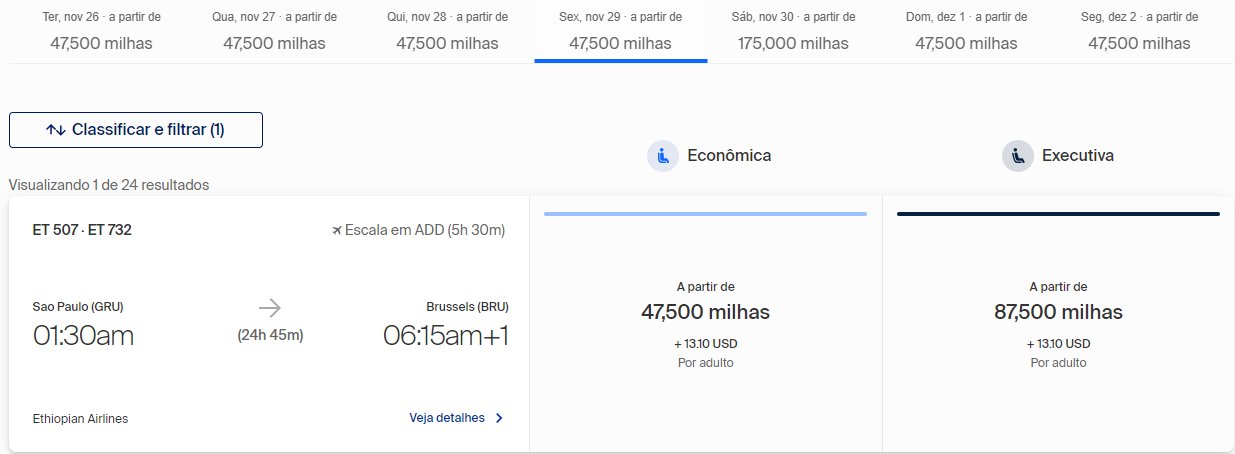Image resolution: width=1235 pixels, height=454 pixels.
Task: Select the Executiva 87,500 milhas fare
Action: coord(1058,323)
